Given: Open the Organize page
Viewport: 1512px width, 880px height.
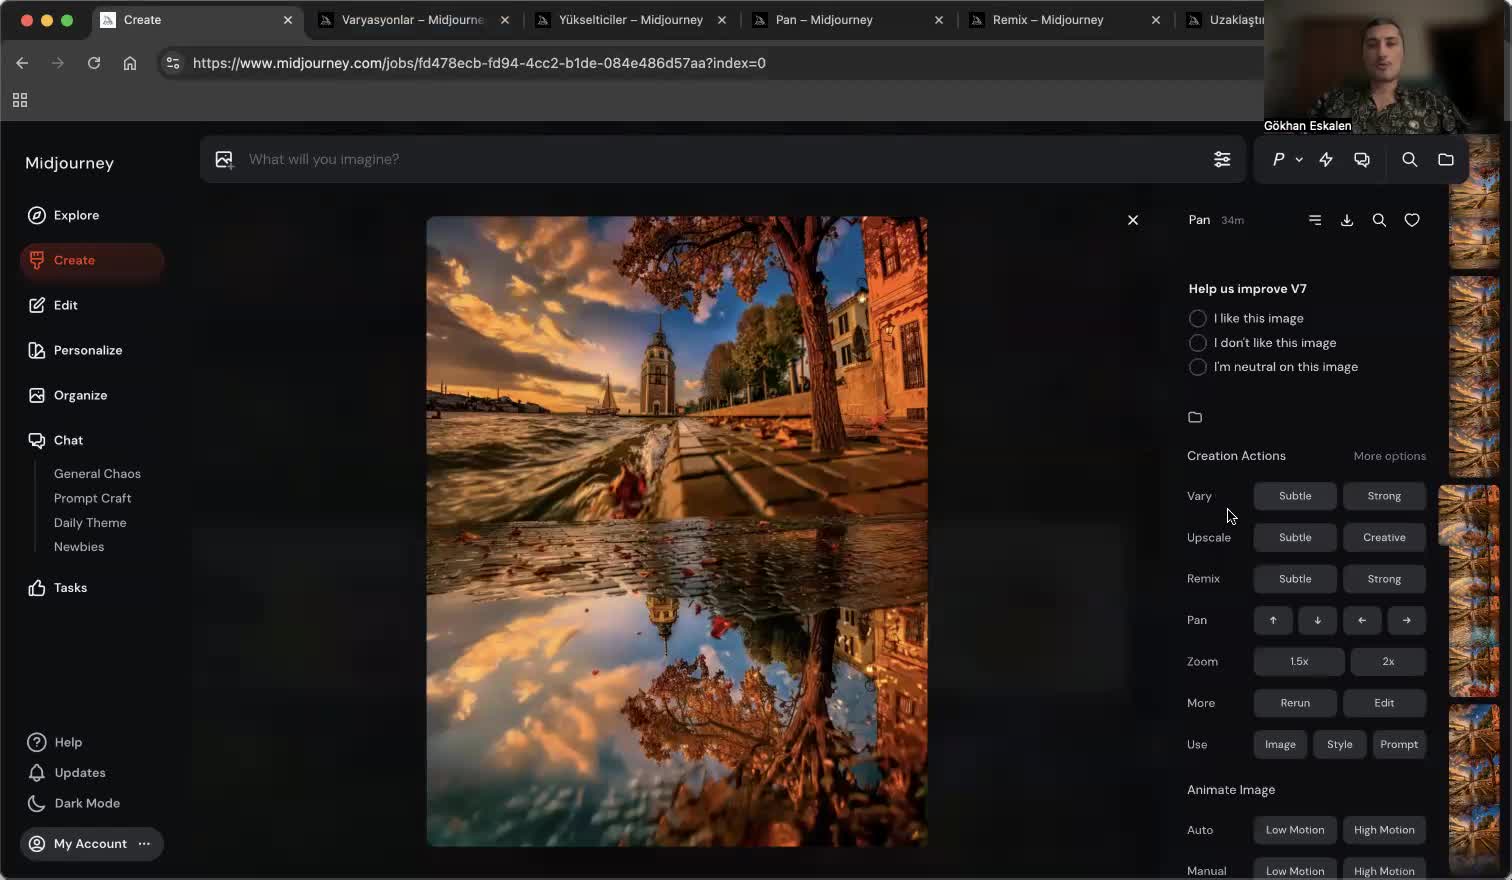Looking at the screenshot, I should tap(67, 395).
